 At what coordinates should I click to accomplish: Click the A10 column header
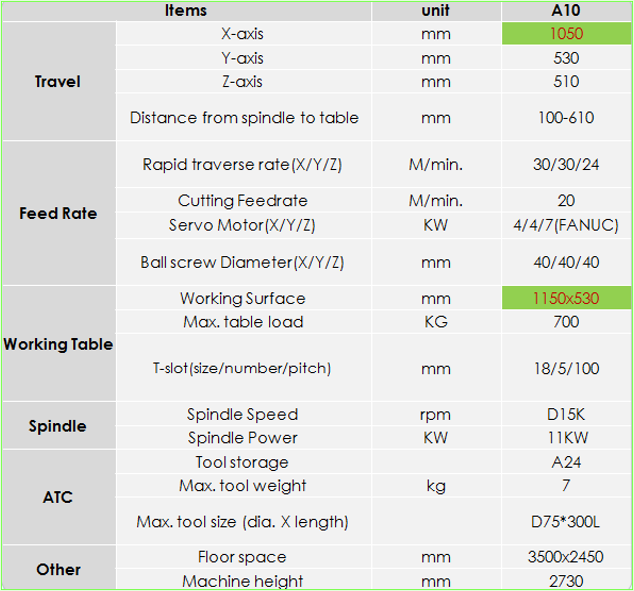click(566, 11)
